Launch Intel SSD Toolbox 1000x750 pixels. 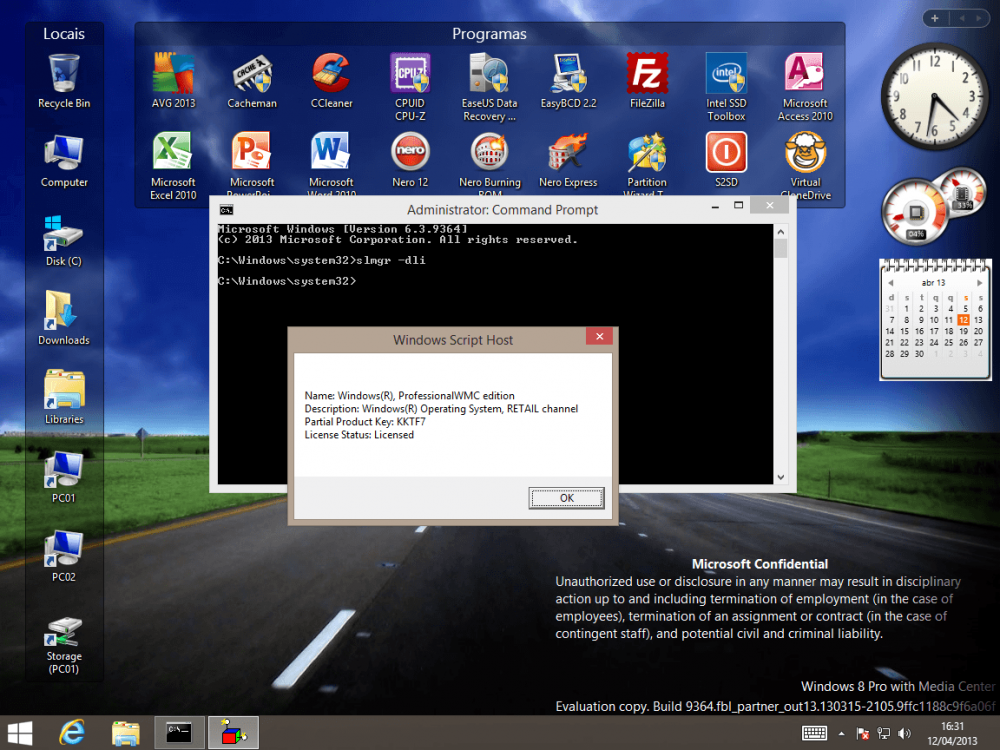[726, 87]
